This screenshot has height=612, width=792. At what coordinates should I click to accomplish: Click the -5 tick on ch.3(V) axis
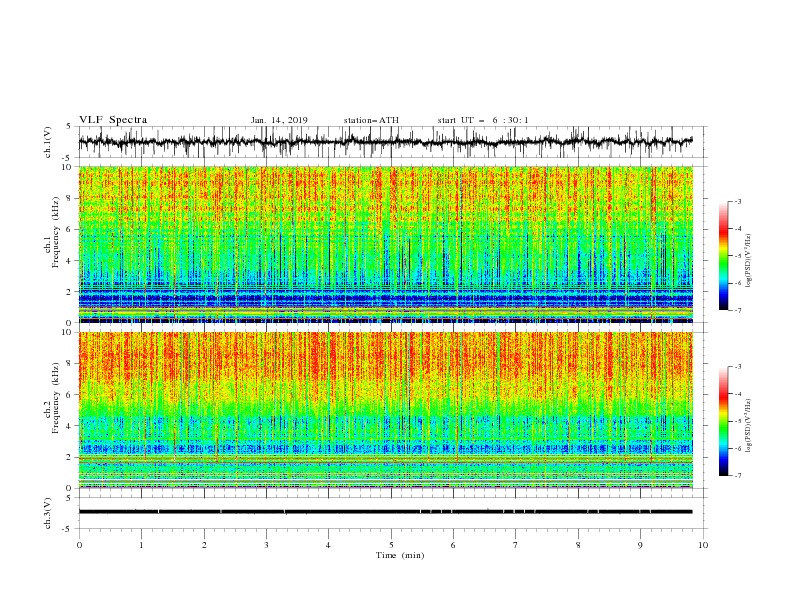tap(68, 529)
